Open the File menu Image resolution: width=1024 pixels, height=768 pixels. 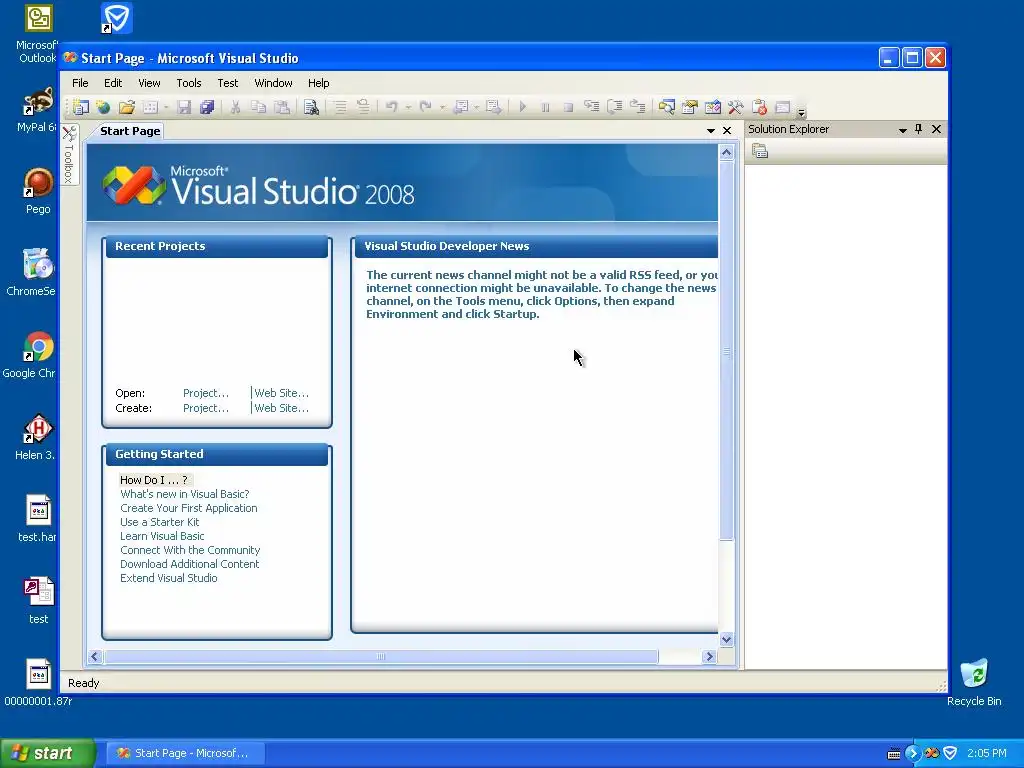pos(80,83)
